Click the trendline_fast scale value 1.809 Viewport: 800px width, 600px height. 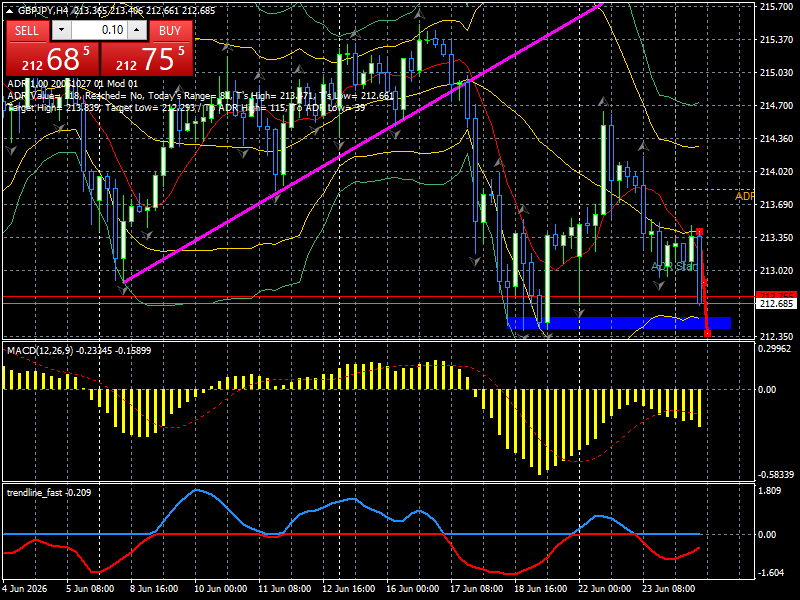click(770, 491)
